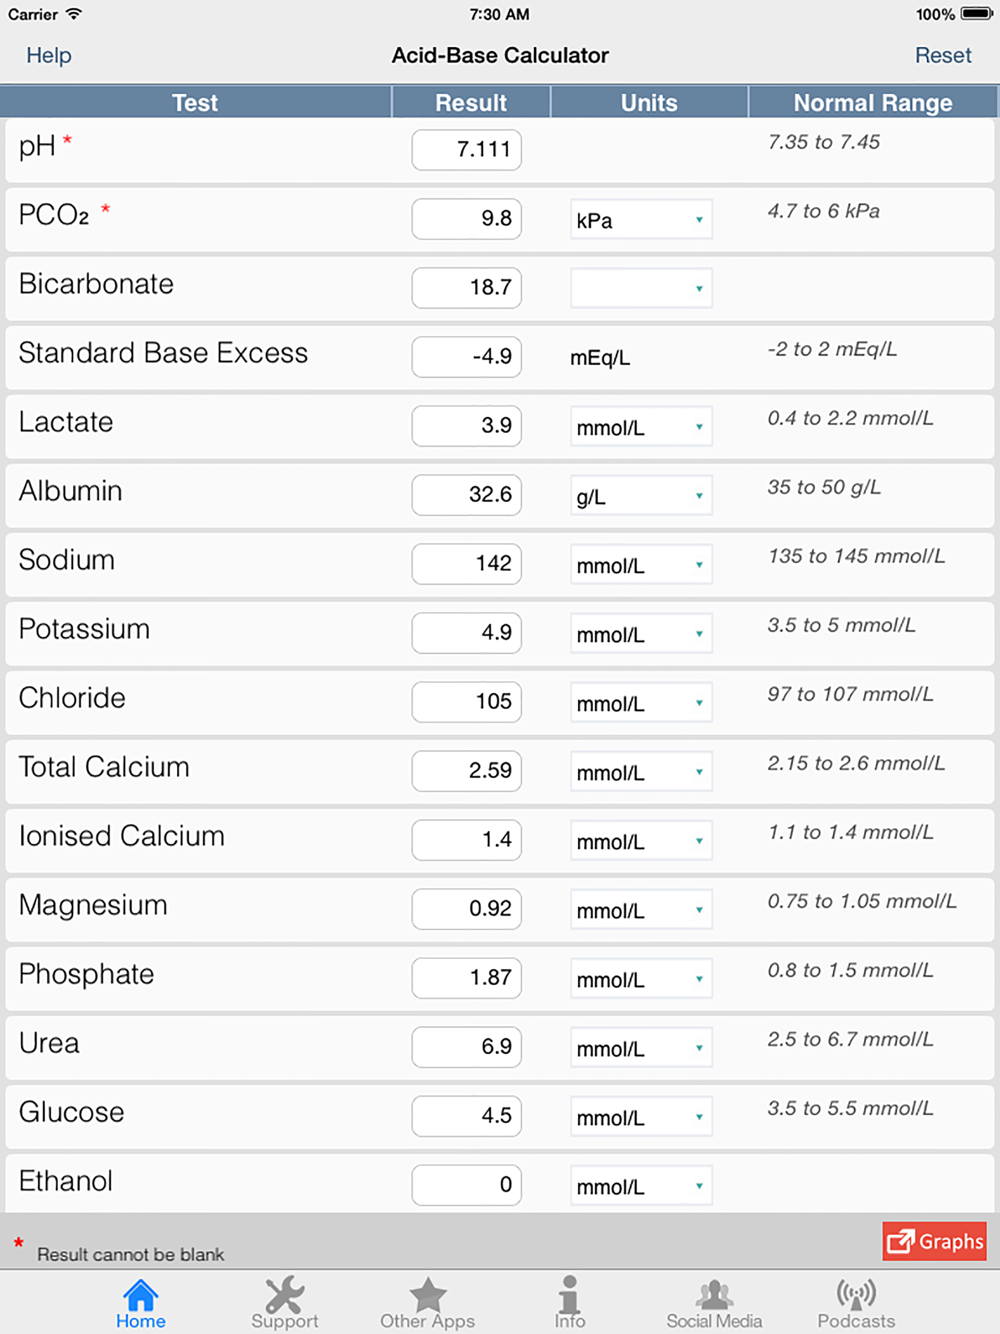Open the empty Bicarbonate units dropdown
Viewport: 1000px width, 1334px height.
pyautogui.click(x=641, y=289)
